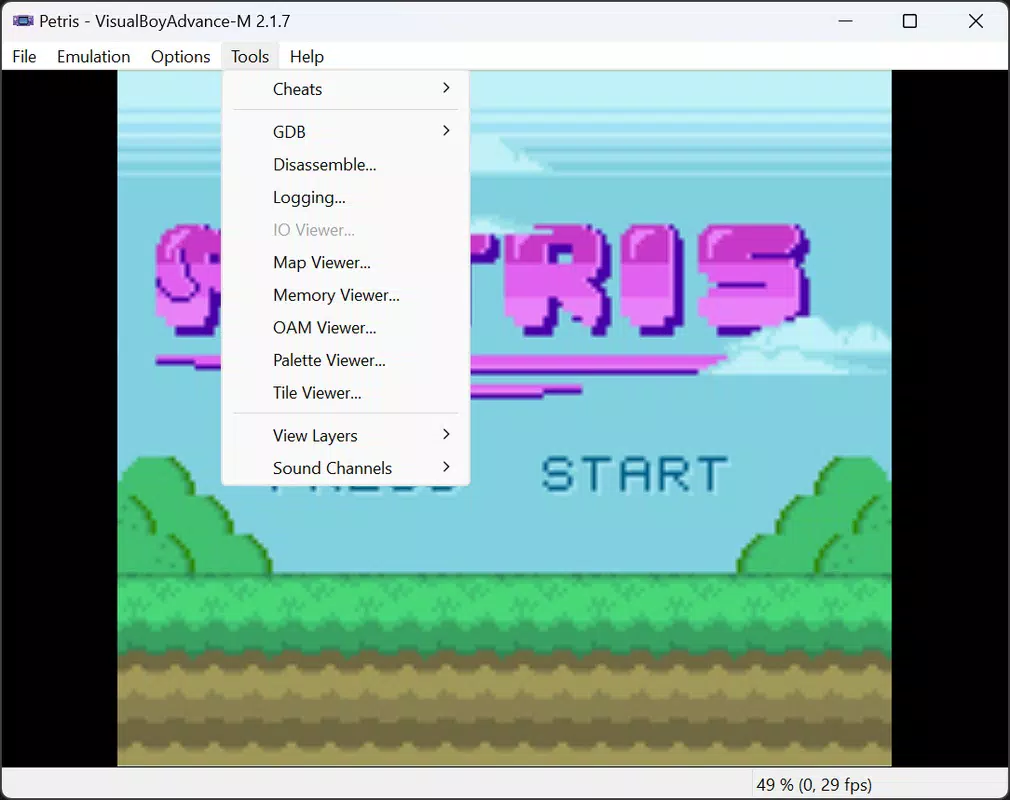Open the Emulation menu

tap(93, 57)
